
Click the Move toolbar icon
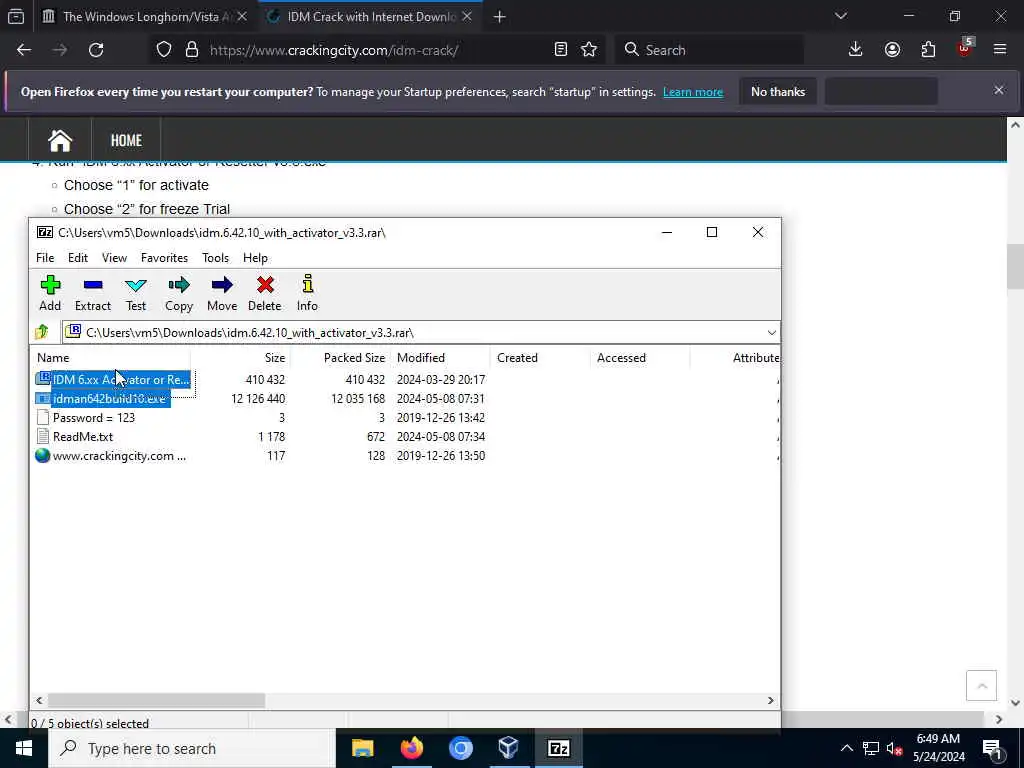click(222, 293)
